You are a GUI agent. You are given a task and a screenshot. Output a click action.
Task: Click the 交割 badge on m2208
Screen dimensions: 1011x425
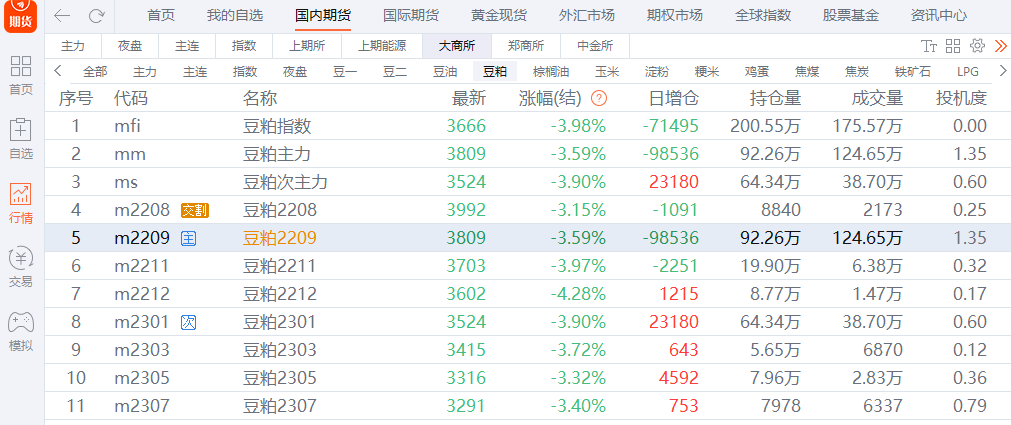(195, 210)
